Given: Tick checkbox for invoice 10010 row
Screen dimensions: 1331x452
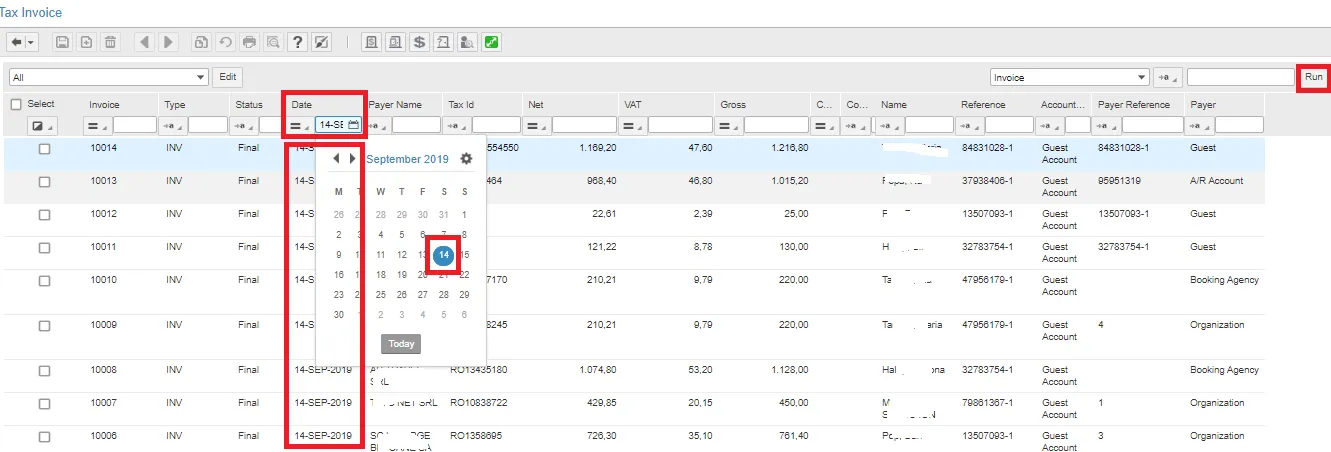Looking at the screenshot, I should tap(44, 281).
